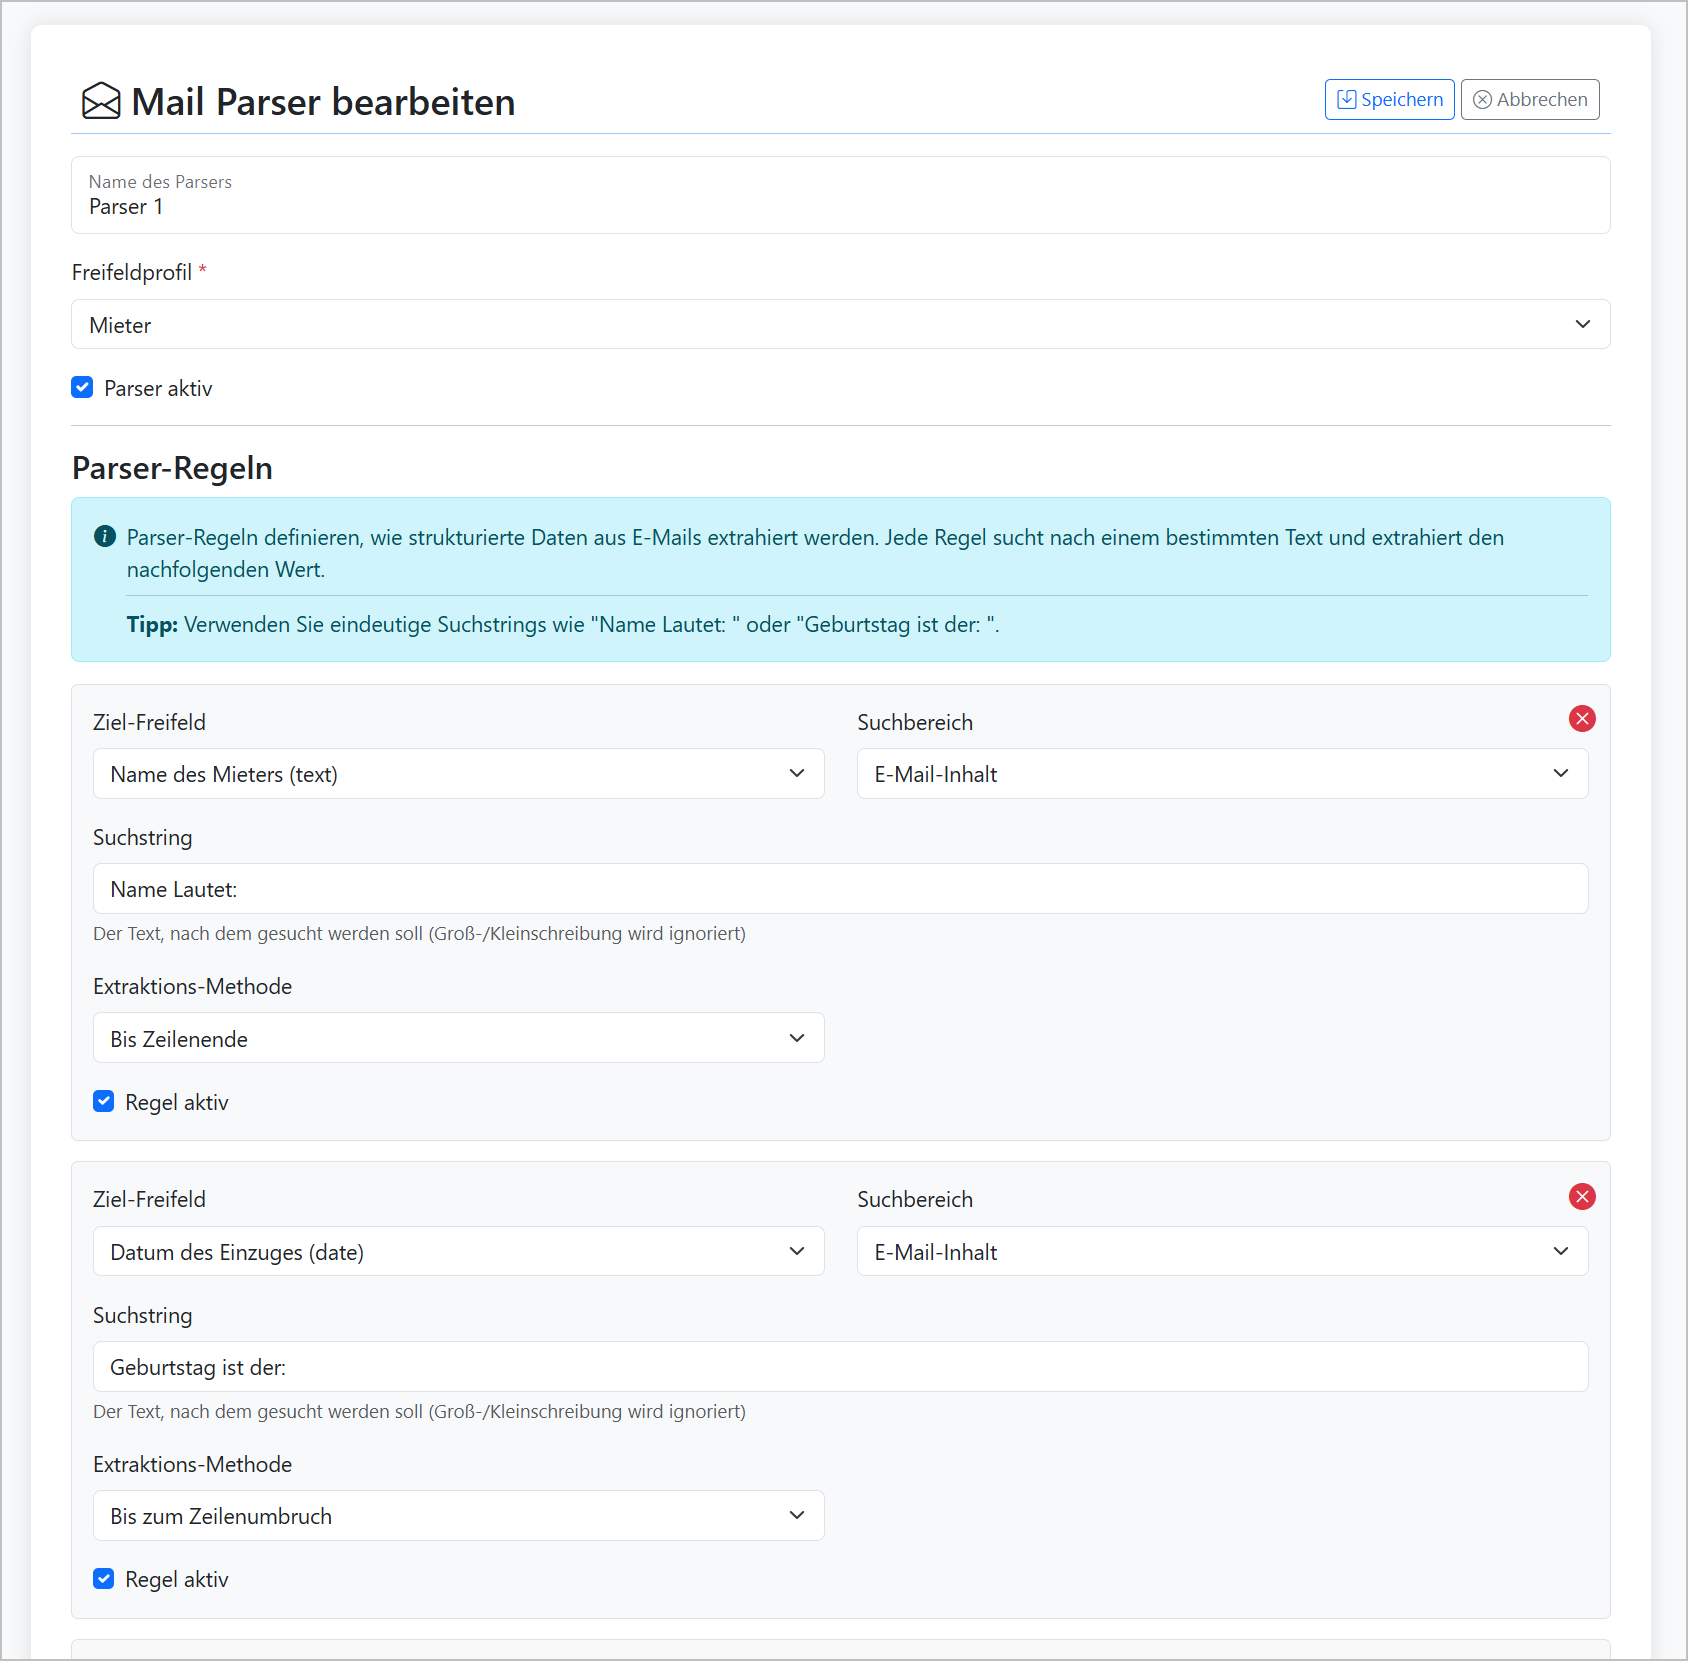Cancel editing via the Abbrechen button

(x=1529, y=99)
